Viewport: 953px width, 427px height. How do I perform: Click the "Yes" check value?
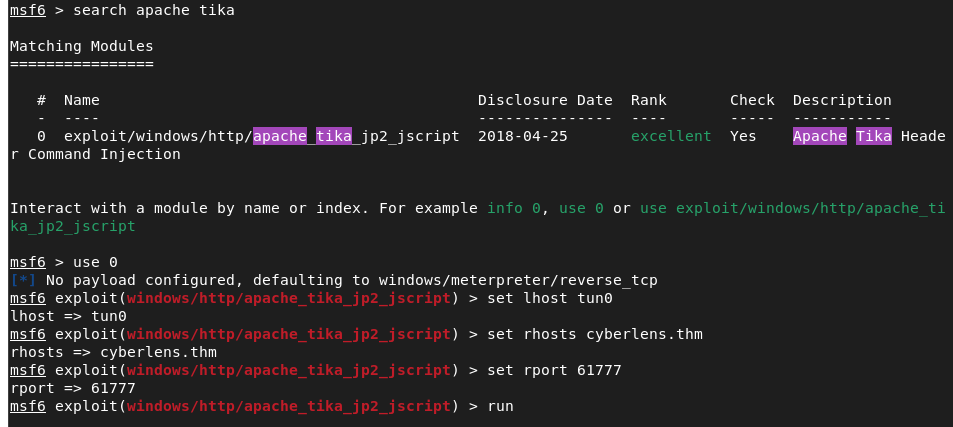click(743, 136)
